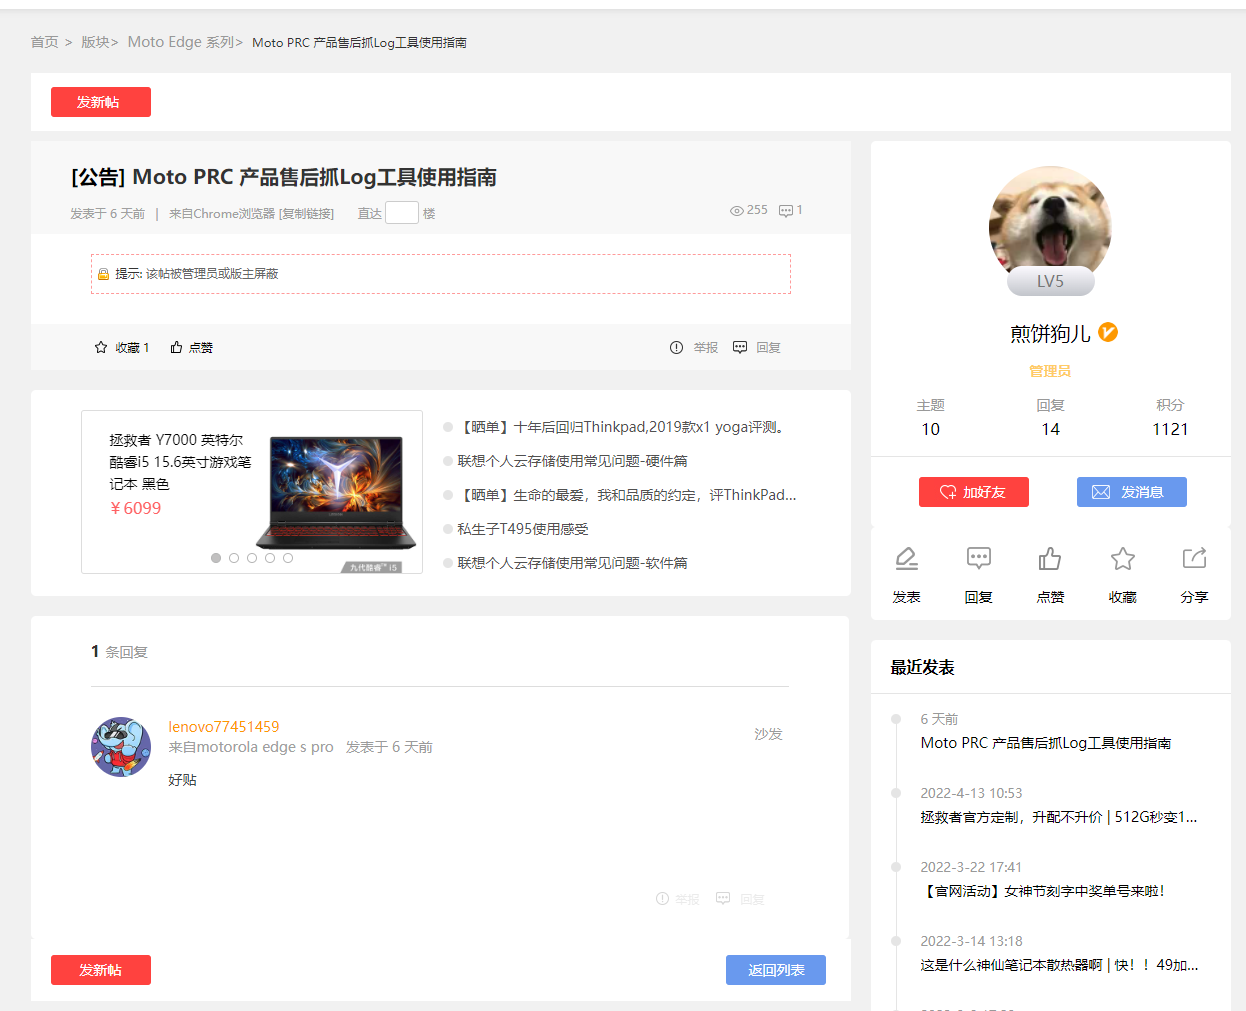Select the second carousel dot
The width and height of the screenshot is (1246, 1011).
coord(234,558)
